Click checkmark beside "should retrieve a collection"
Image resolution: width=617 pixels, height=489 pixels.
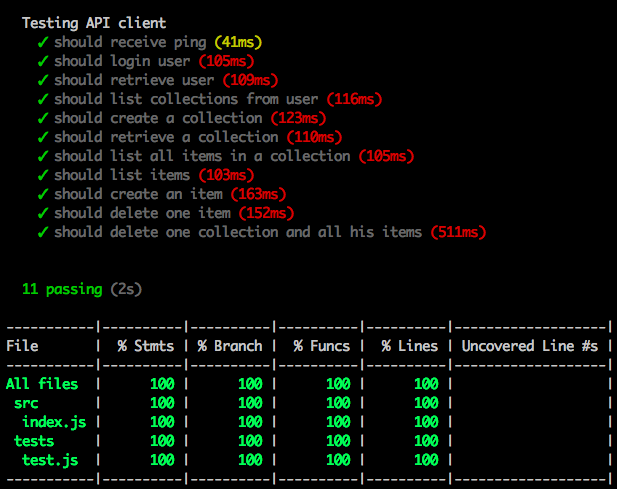tap(43, 137)
